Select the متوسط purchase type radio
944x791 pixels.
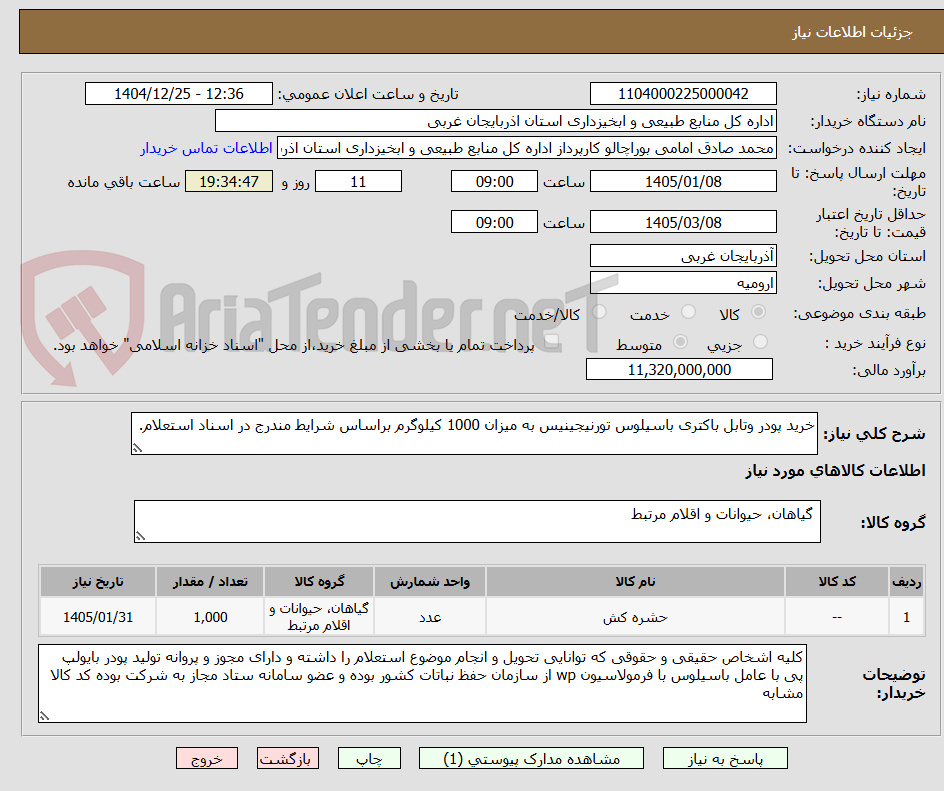pyautogui.click(x=680, y=342)
